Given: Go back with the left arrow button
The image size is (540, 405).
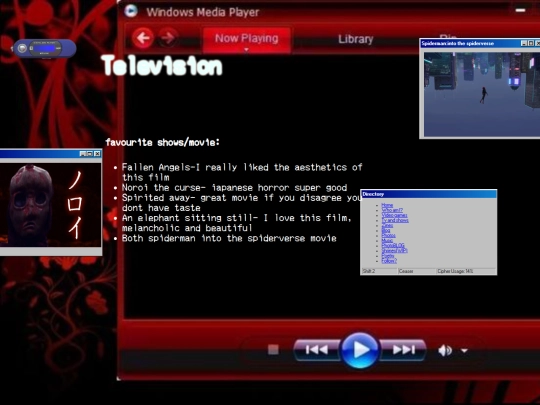Looking at the screenshot, I should [x=143, y=38].
